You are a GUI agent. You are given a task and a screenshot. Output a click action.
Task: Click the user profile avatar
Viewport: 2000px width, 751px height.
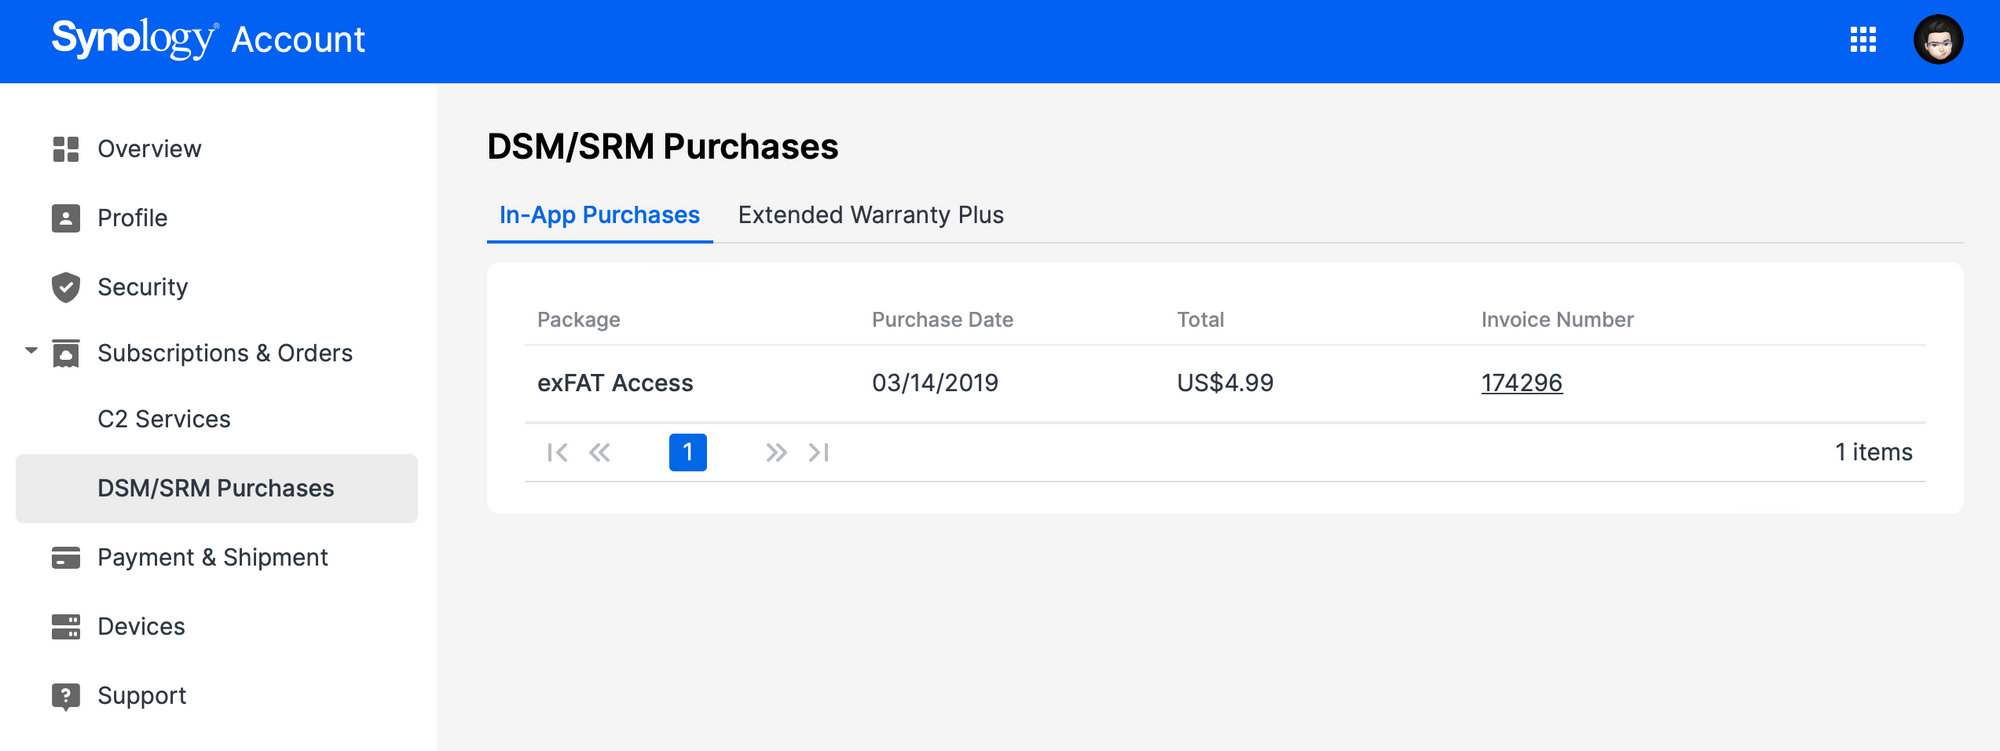(x=1938, y=40)
